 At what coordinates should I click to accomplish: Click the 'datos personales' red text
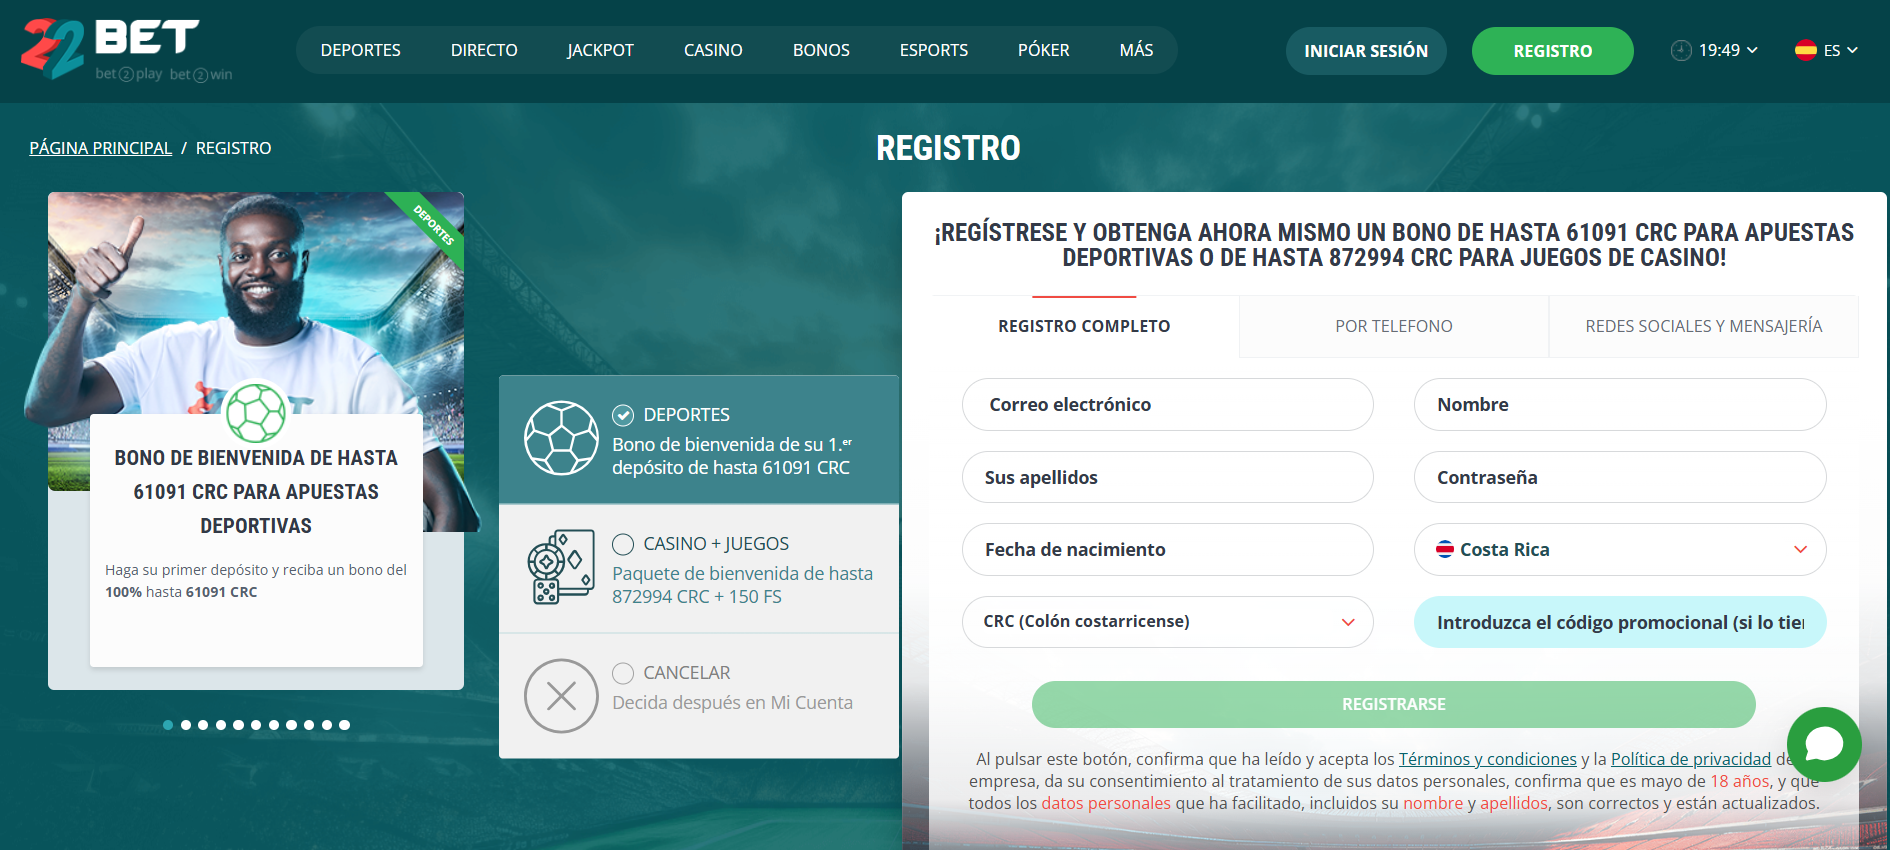pos(1106,803)
